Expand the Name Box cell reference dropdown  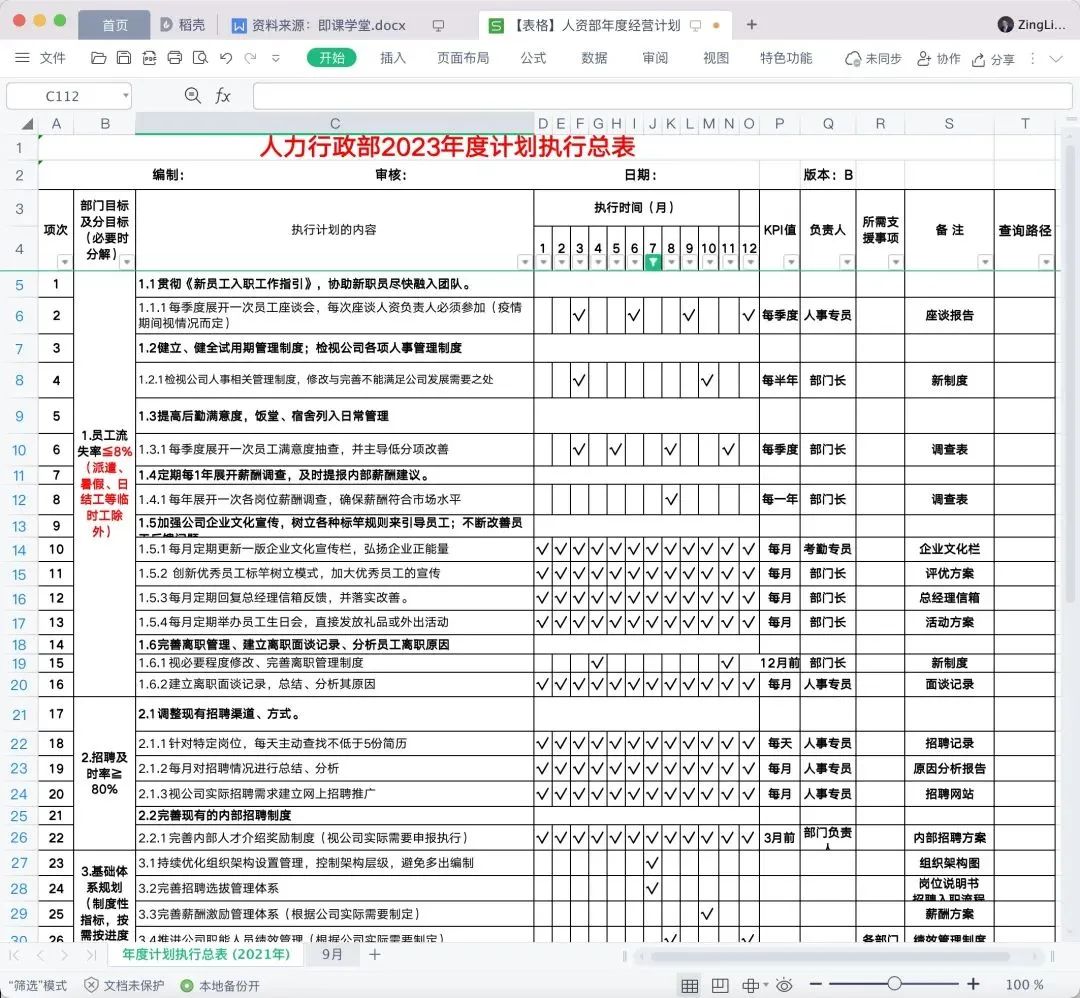click(125, 96)
